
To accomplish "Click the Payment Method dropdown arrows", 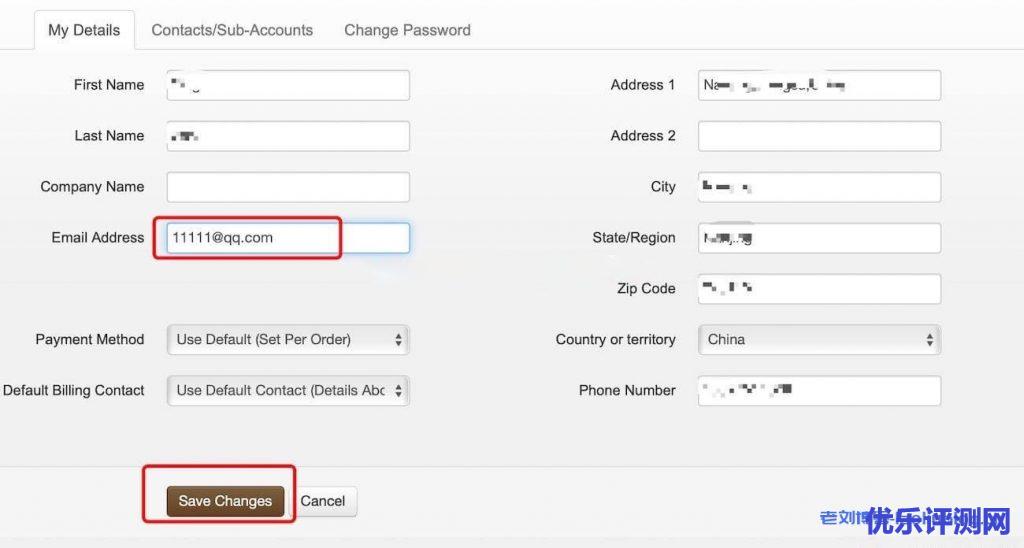I will [398, 340].
